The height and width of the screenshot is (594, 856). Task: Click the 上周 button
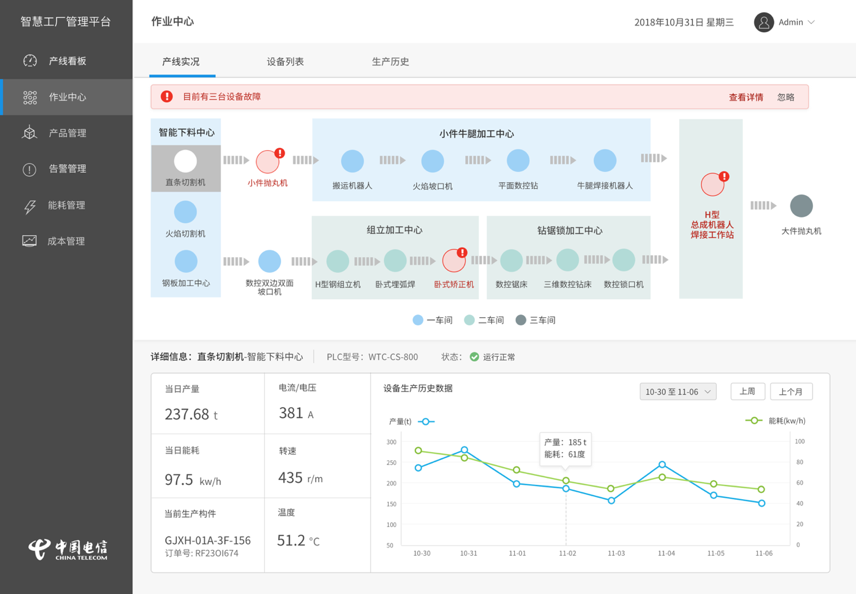click(747, 392)
